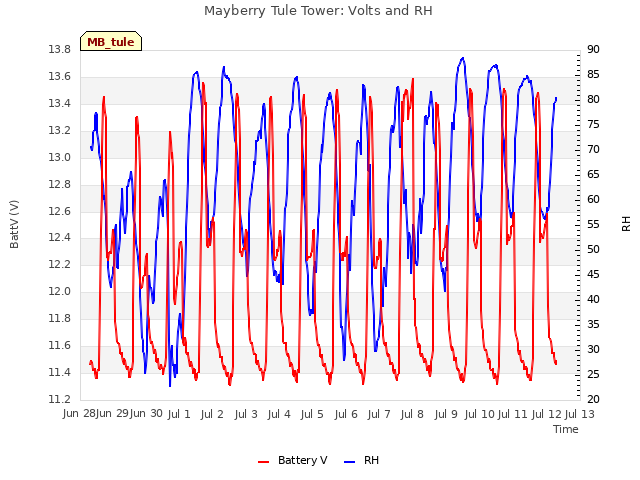Screen dimensions: 640x480
Task: Click the red Battery V legend swatch
Action: [264, 461]
